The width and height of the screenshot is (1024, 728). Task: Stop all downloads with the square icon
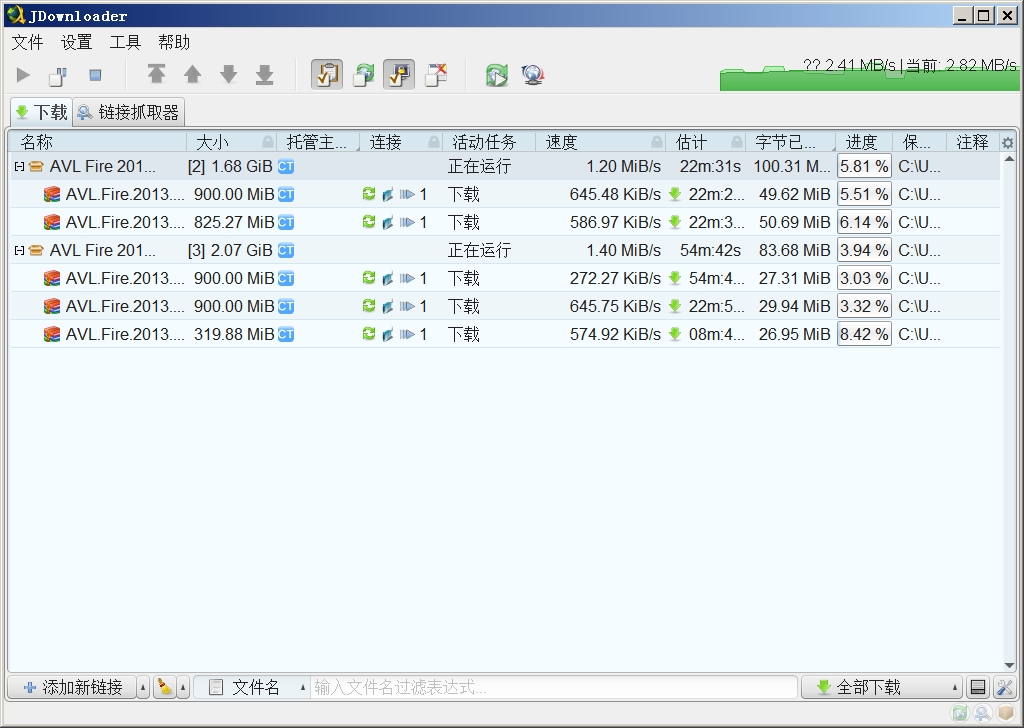(95, 75)
